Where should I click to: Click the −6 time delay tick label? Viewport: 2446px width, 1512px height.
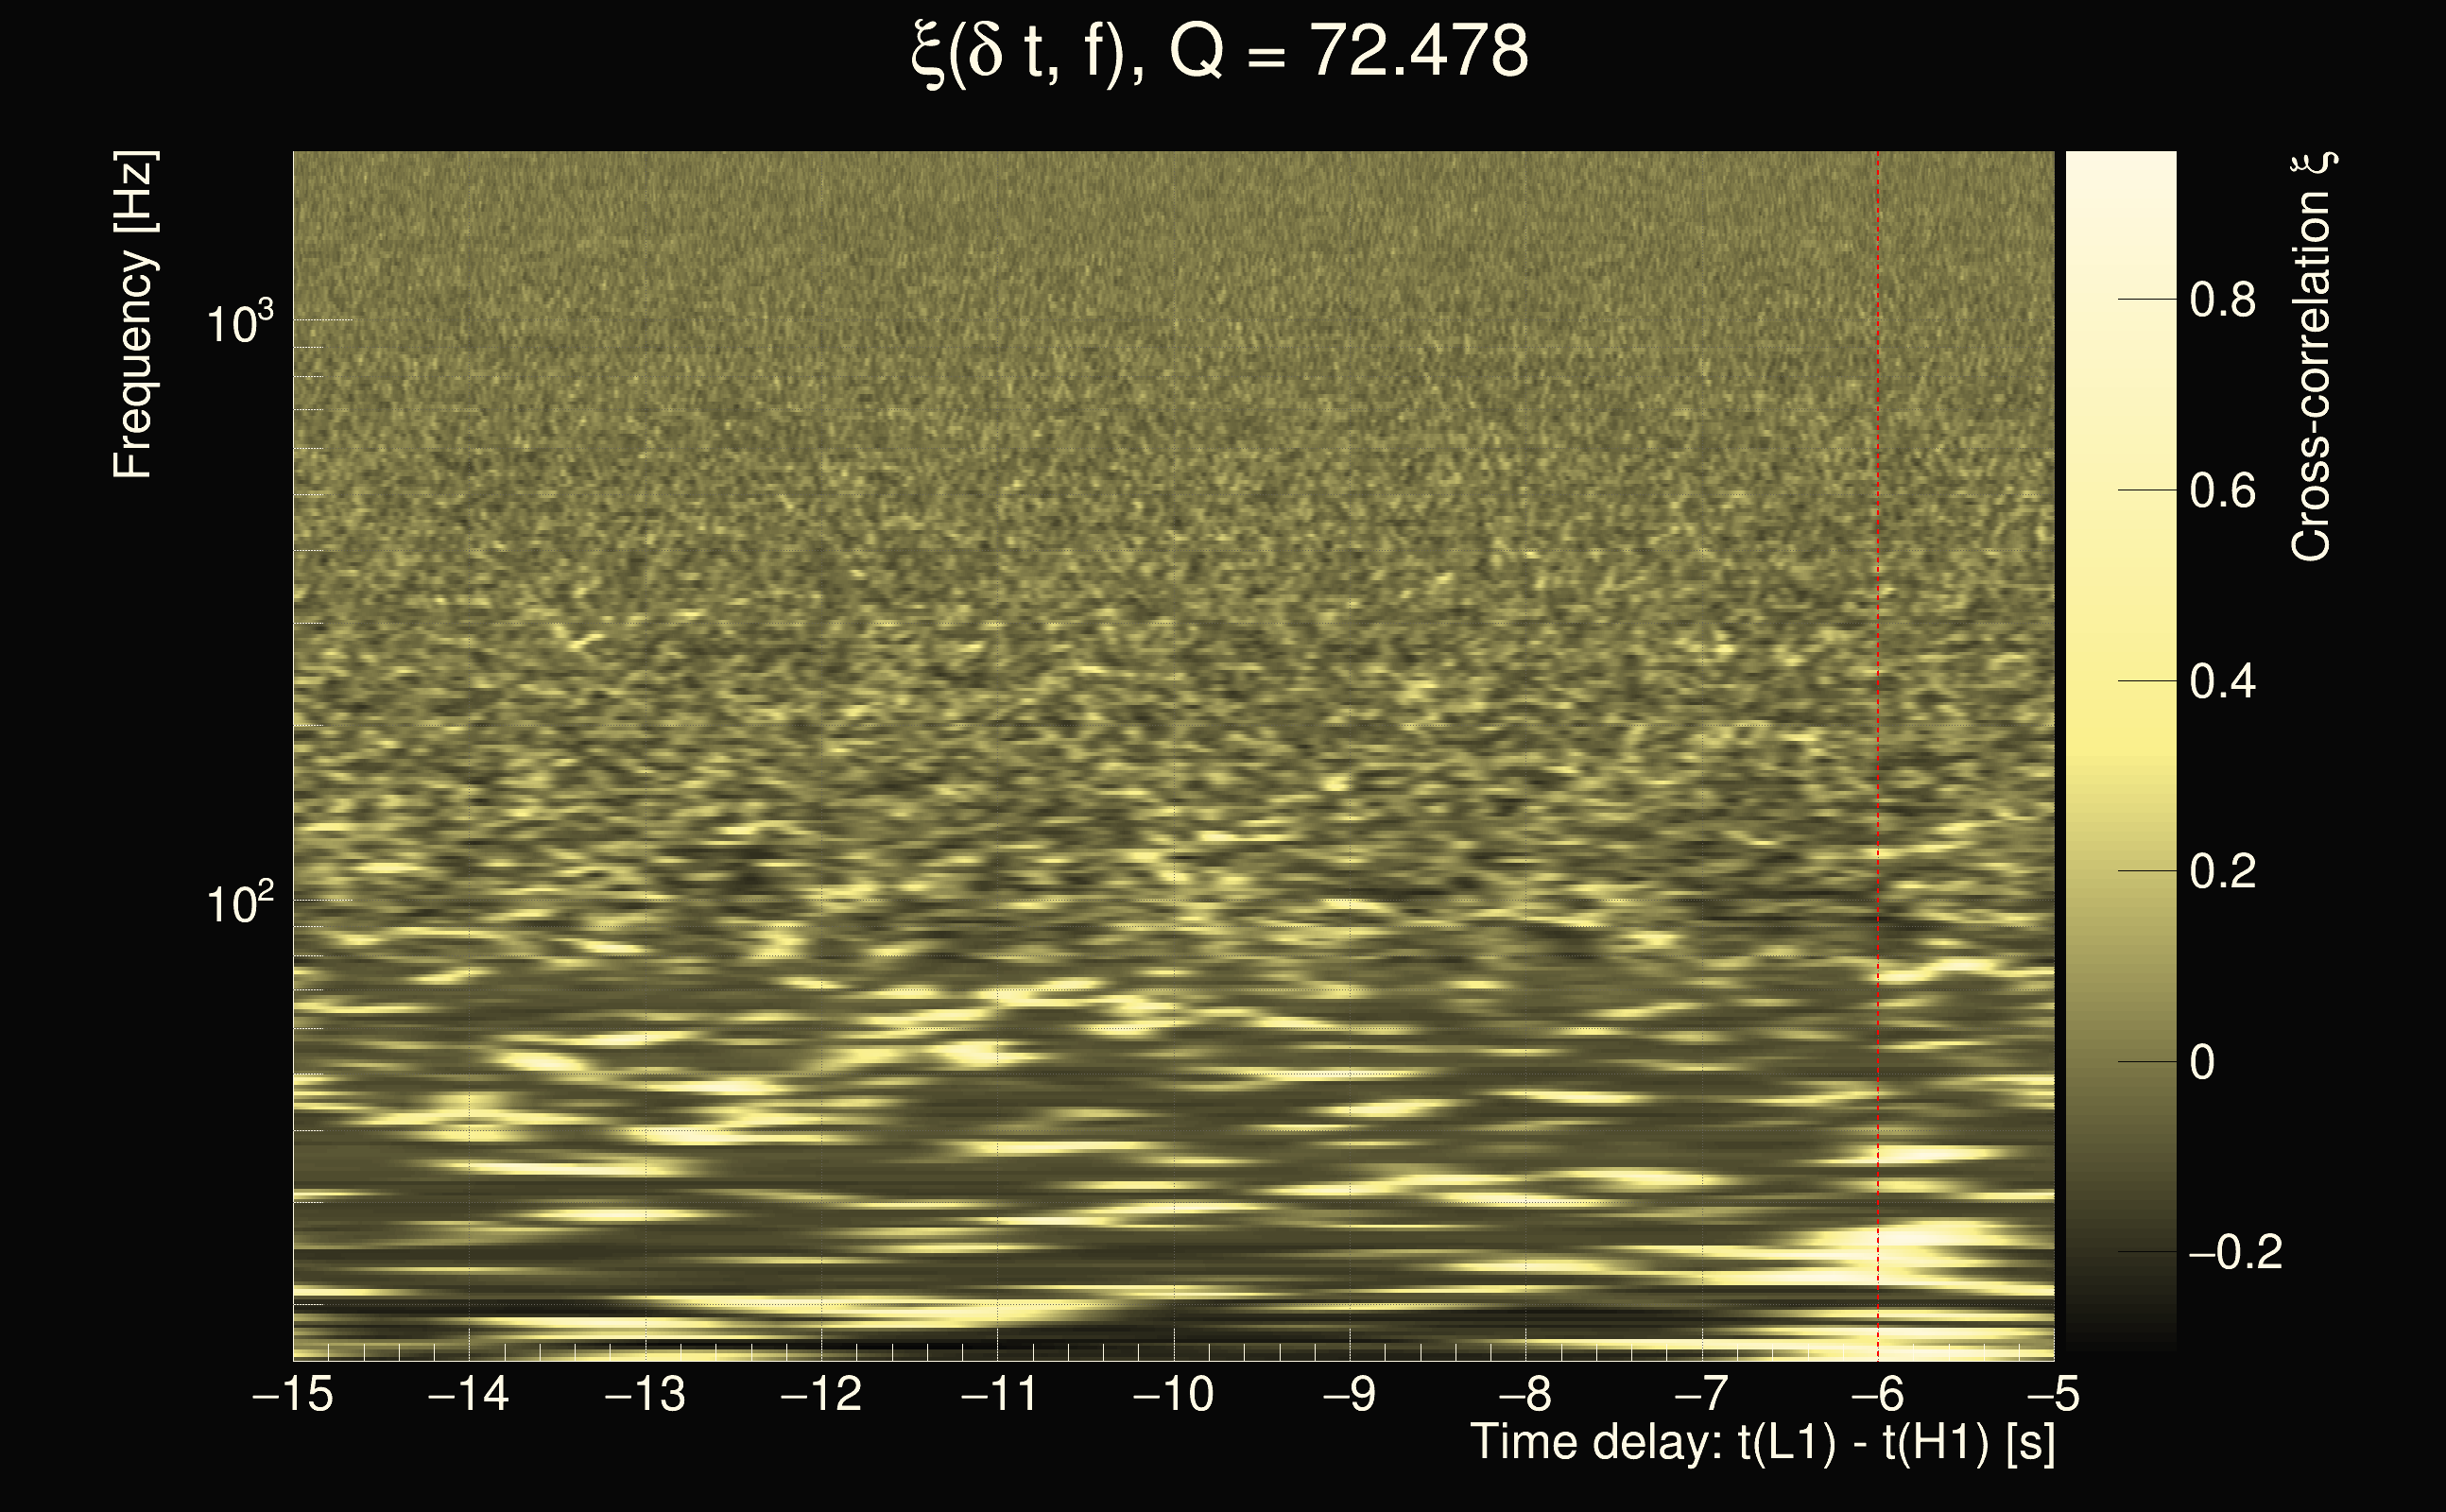tap(1878, 1394)
